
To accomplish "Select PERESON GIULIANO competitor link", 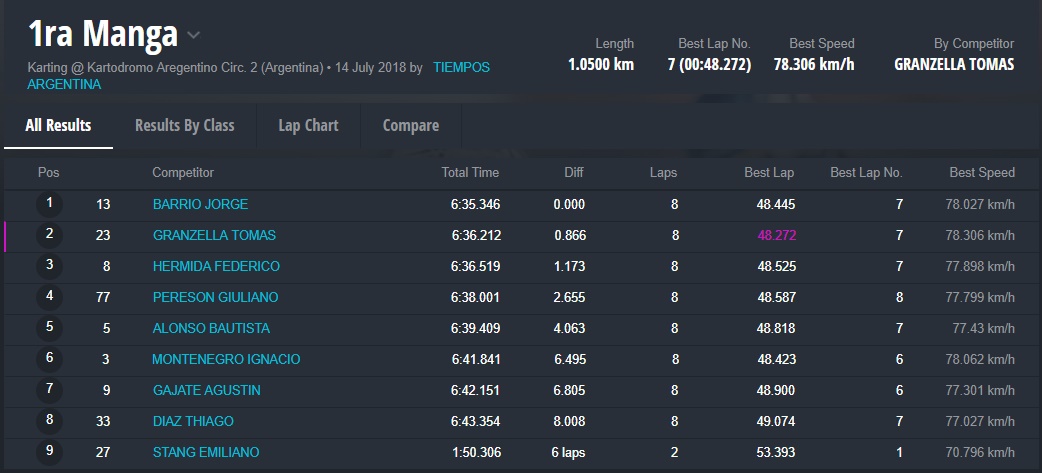I will click(x=215, y=297).
